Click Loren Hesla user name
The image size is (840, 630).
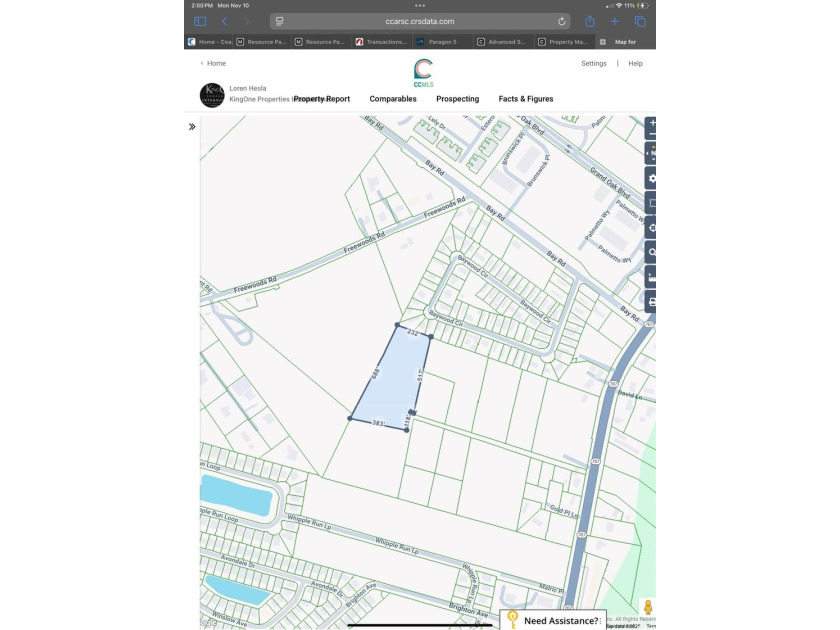click(248, 88)
